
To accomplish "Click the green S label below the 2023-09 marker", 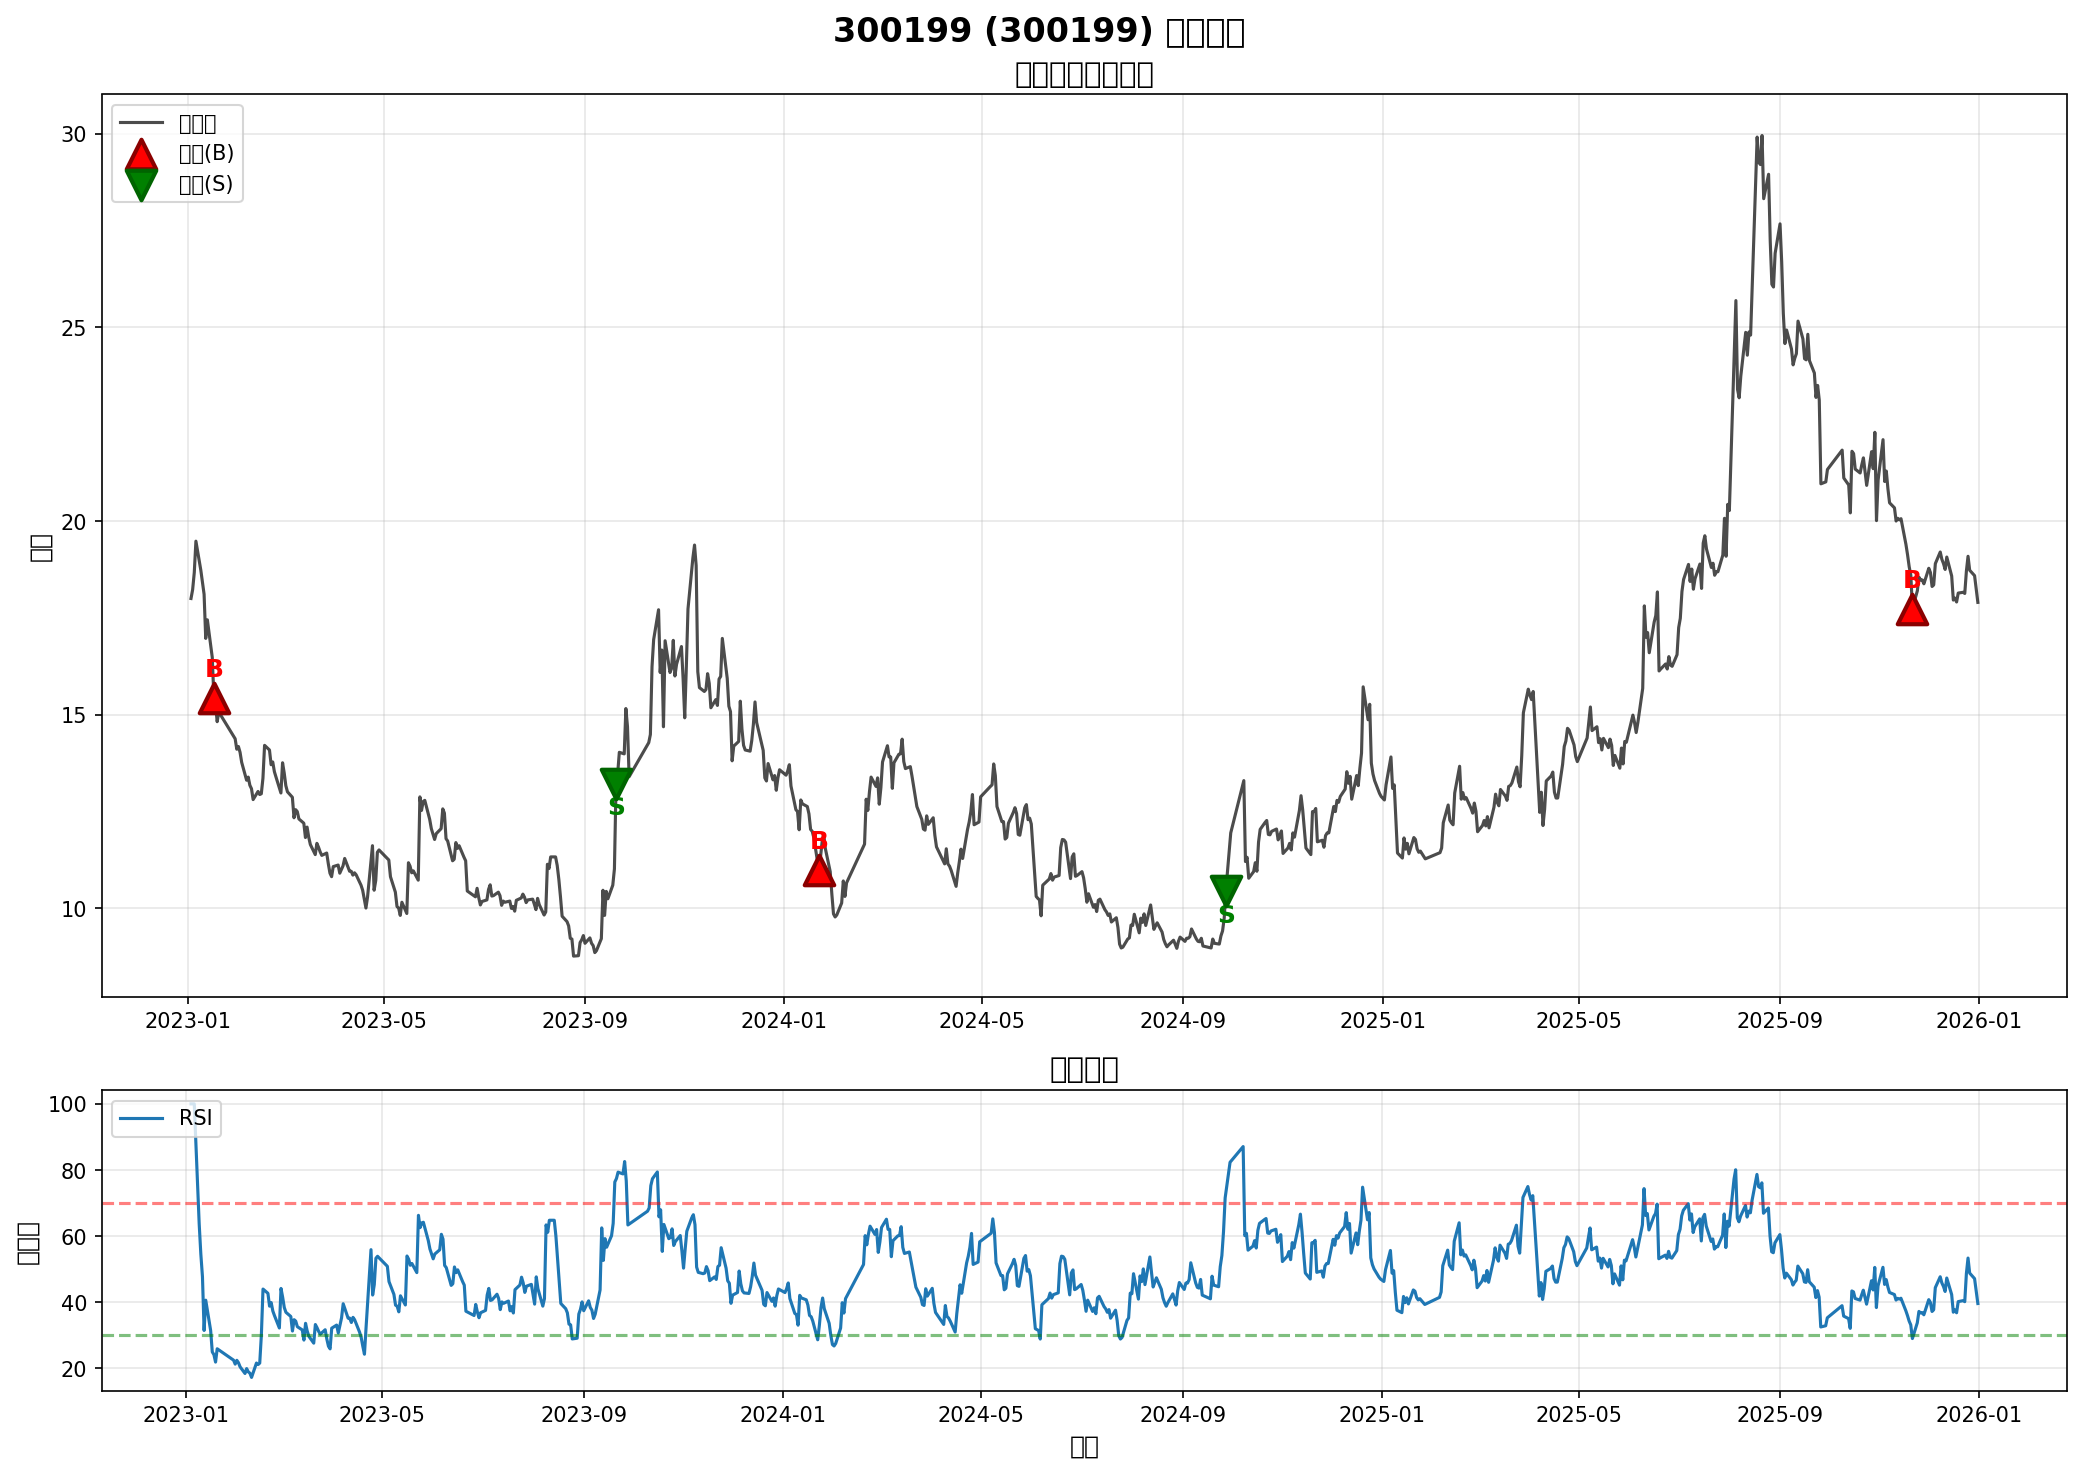I will click(x=616, y=807).
